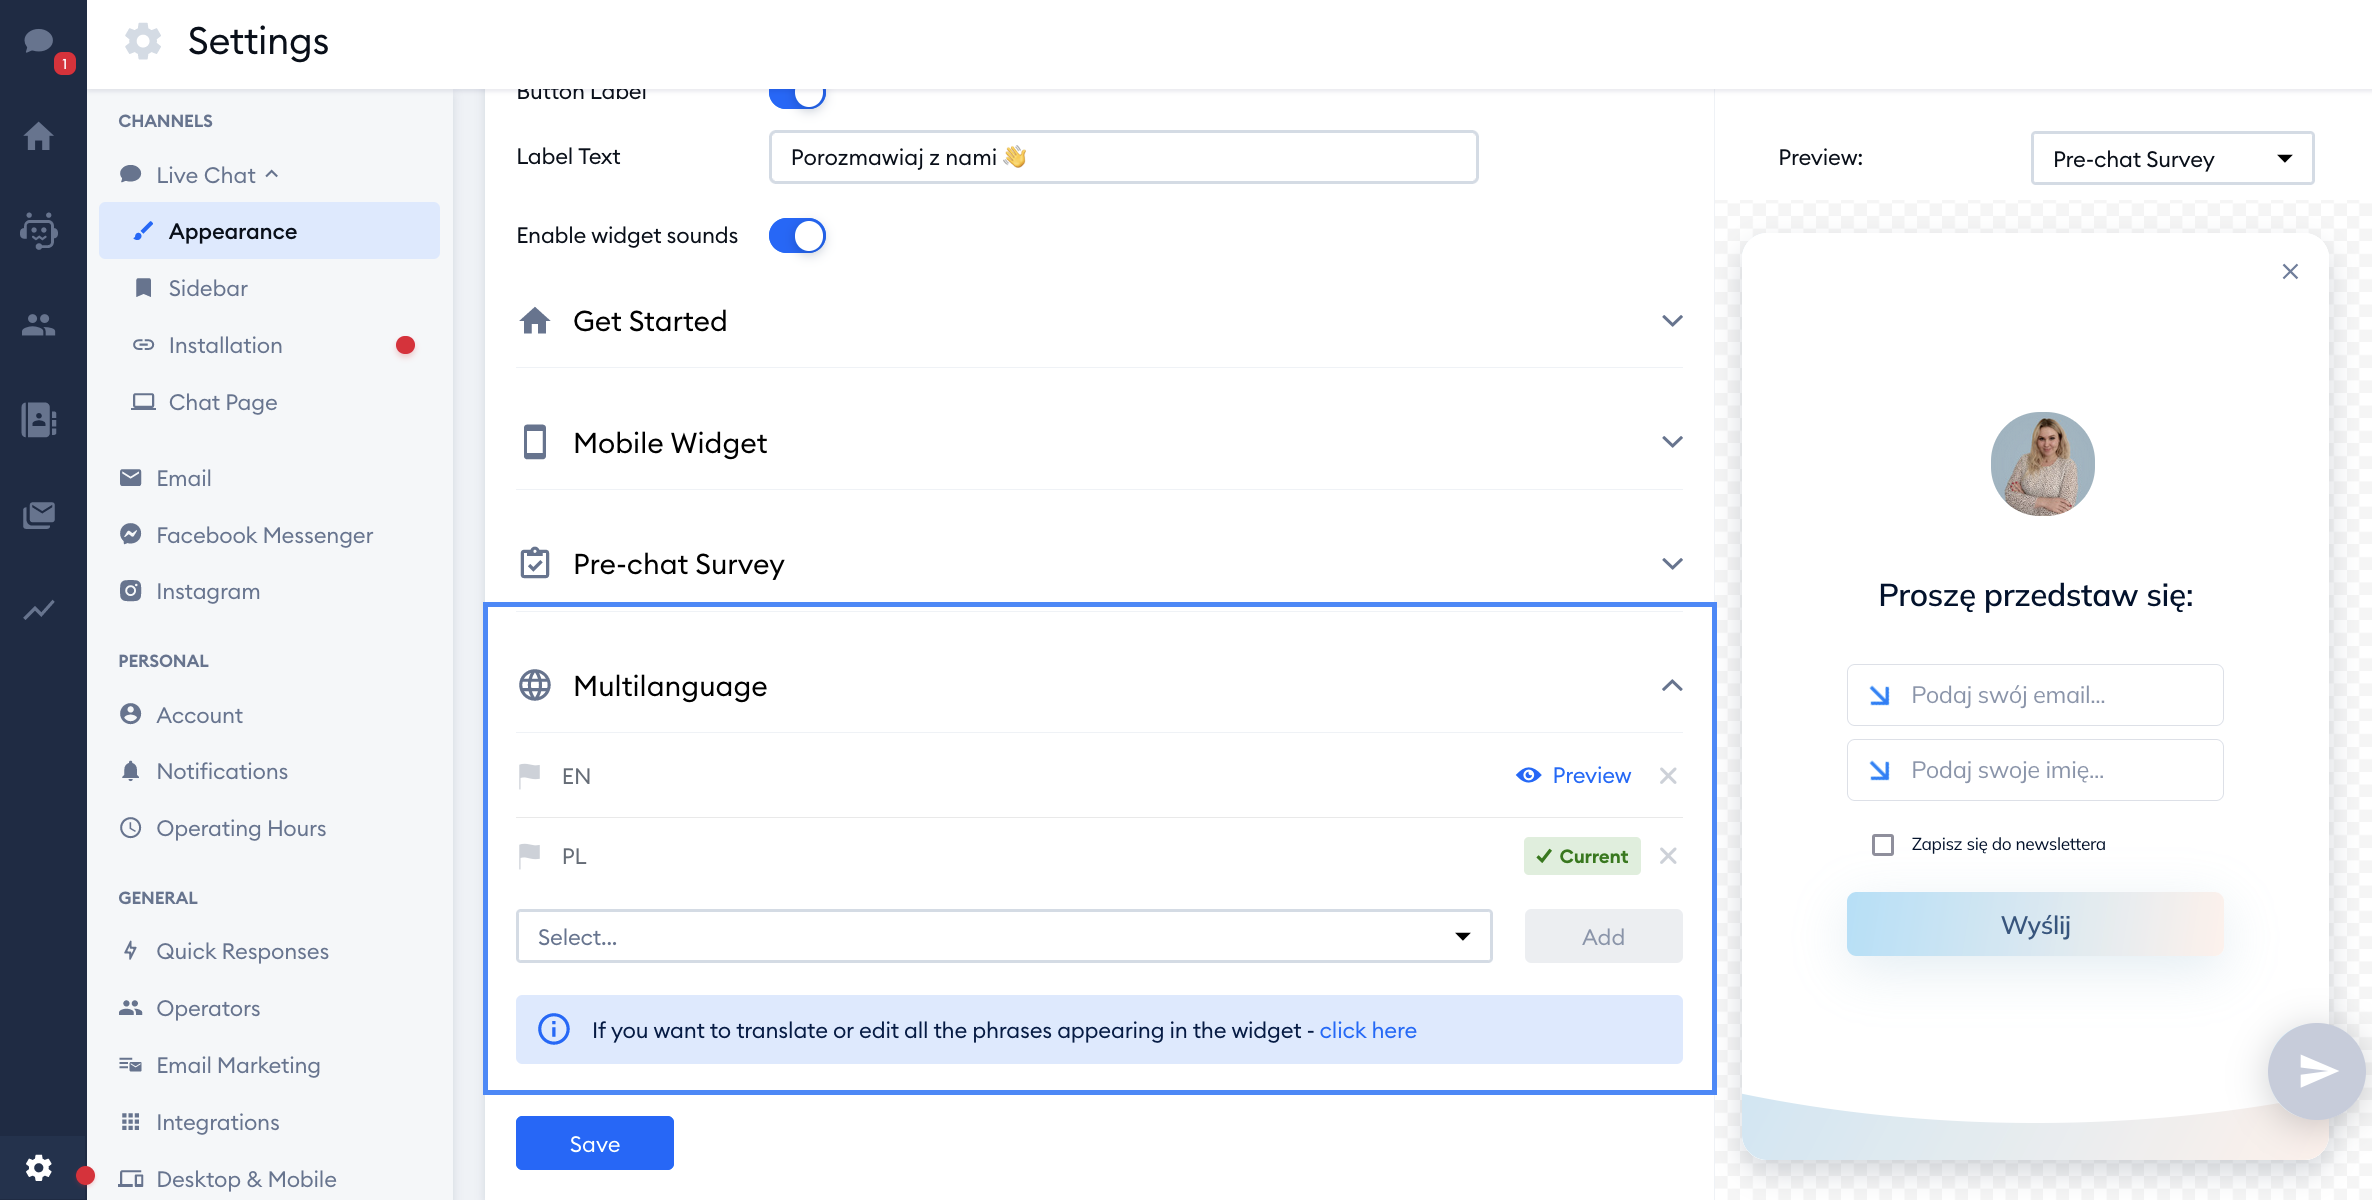Expand the Mobile Widget section

point(1672,442)
